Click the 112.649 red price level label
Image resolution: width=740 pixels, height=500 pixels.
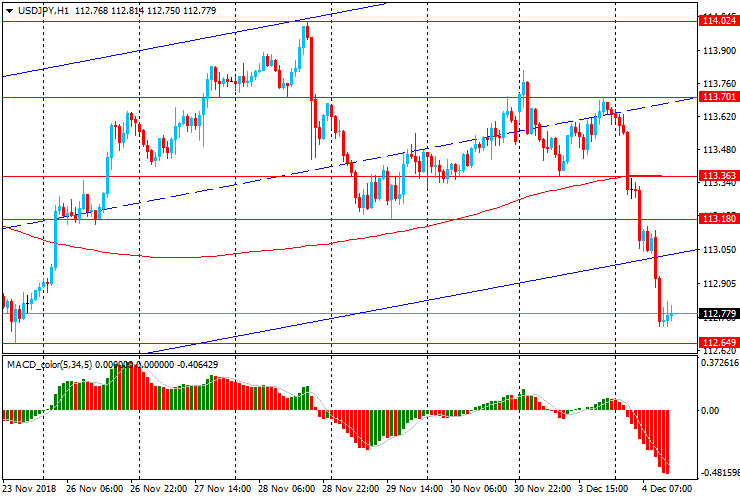[x=719, y=342]
